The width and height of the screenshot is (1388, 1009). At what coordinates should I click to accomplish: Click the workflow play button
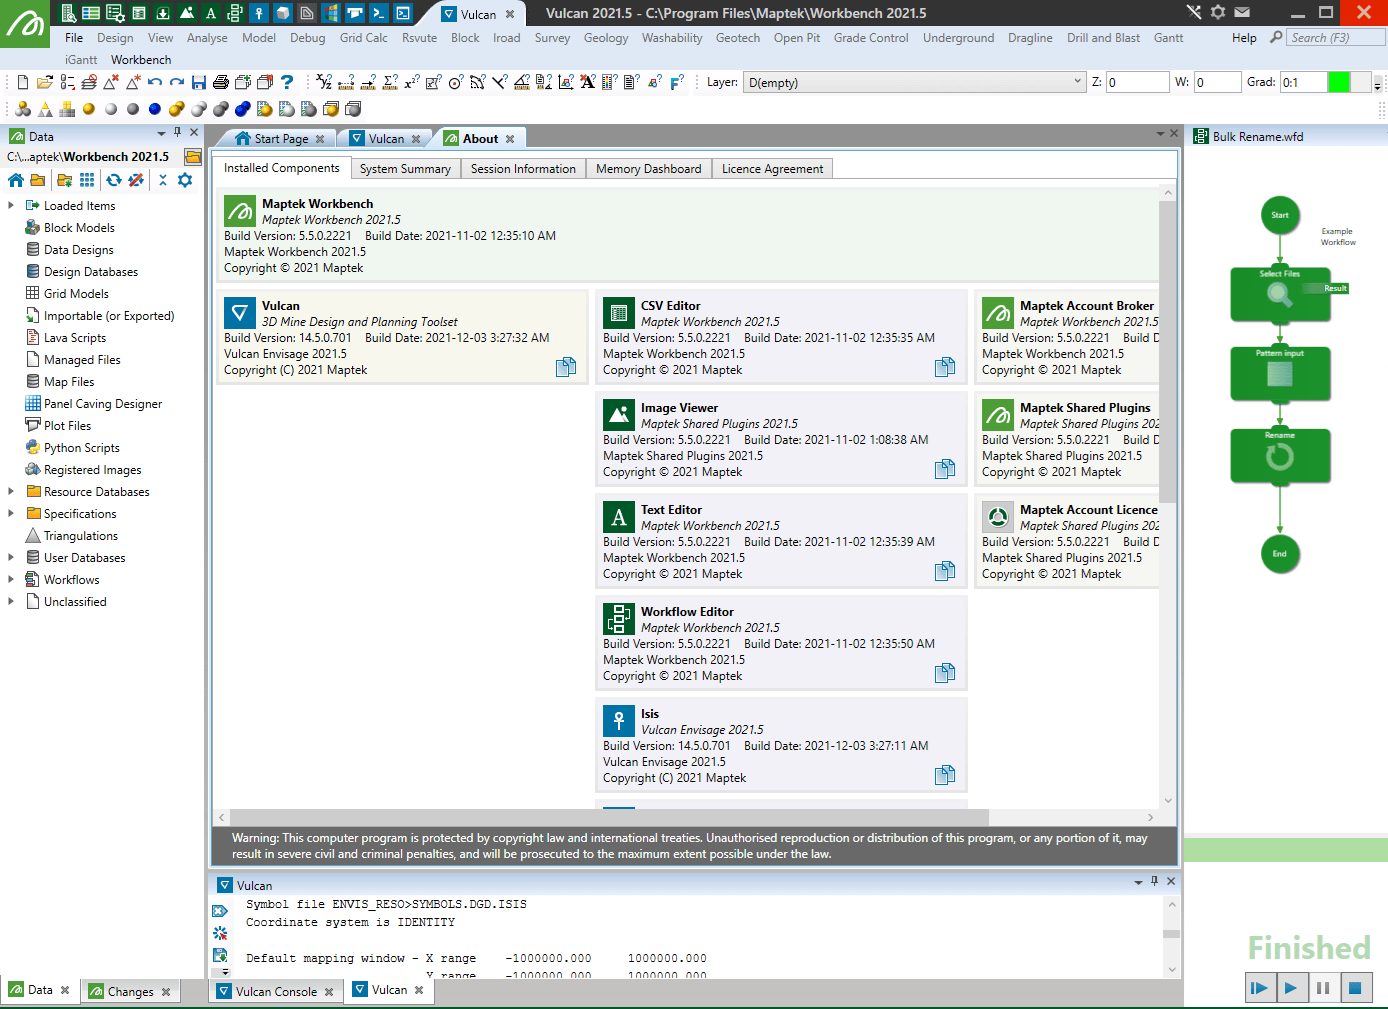click(x=1291, y=988)
